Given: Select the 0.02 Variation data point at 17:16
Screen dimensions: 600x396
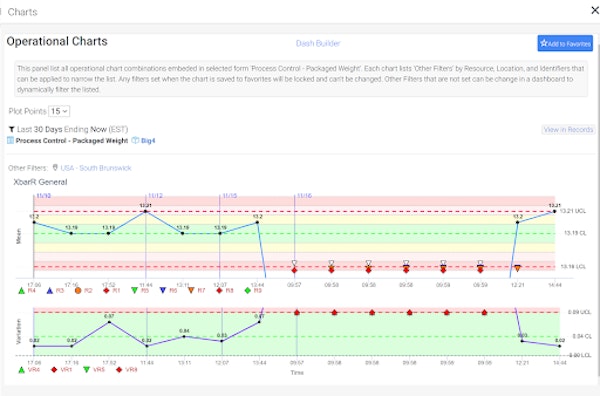Looking at the screenshot, I should 72,346.
